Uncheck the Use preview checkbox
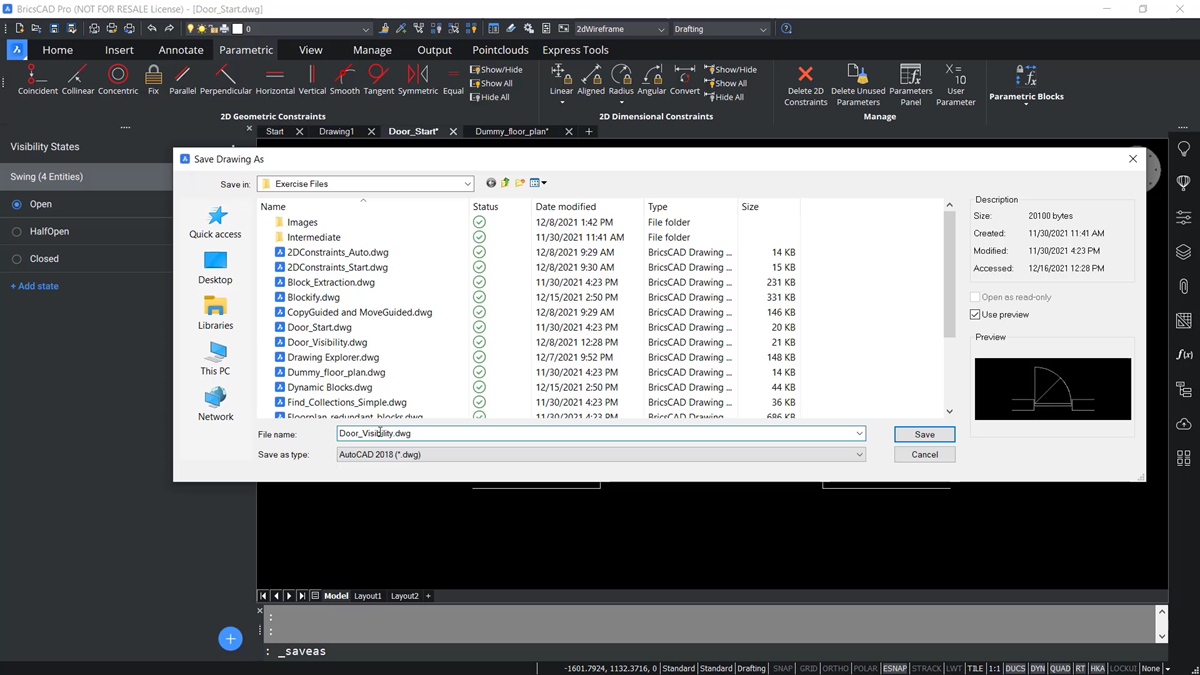The height and width of the screenshot is (675, 1200). click(x=975, y=315)
